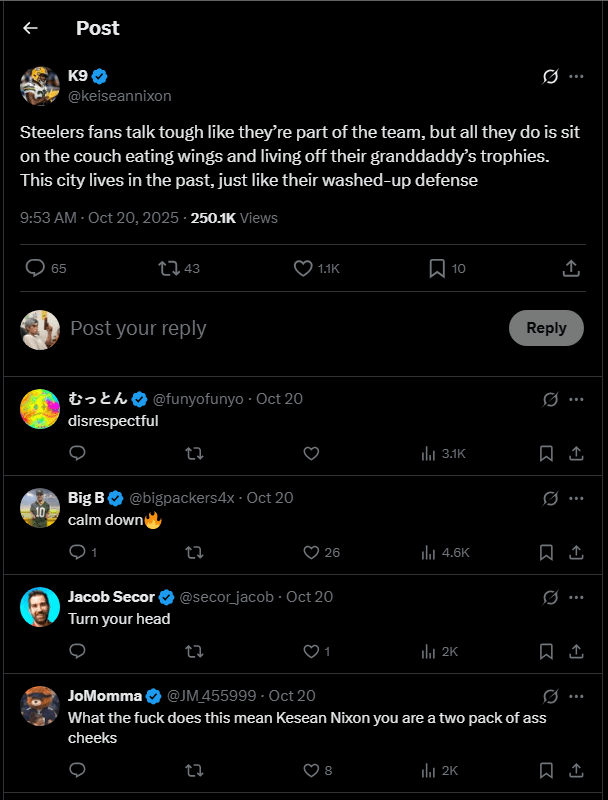Open more options on the funyofunyo reply
The image size is (608, 800).
tap(576, 399)
